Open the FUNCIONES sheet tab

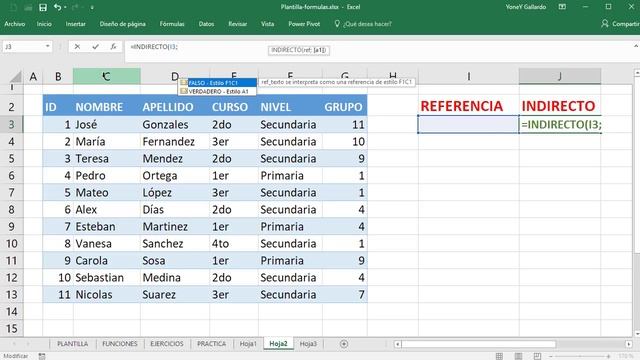(x=120, y=344)
